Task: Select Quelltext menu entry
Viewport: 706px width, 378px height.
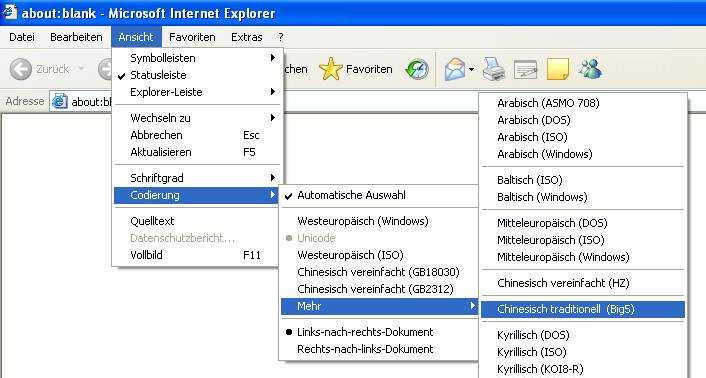Action: (x=196, y=221)
